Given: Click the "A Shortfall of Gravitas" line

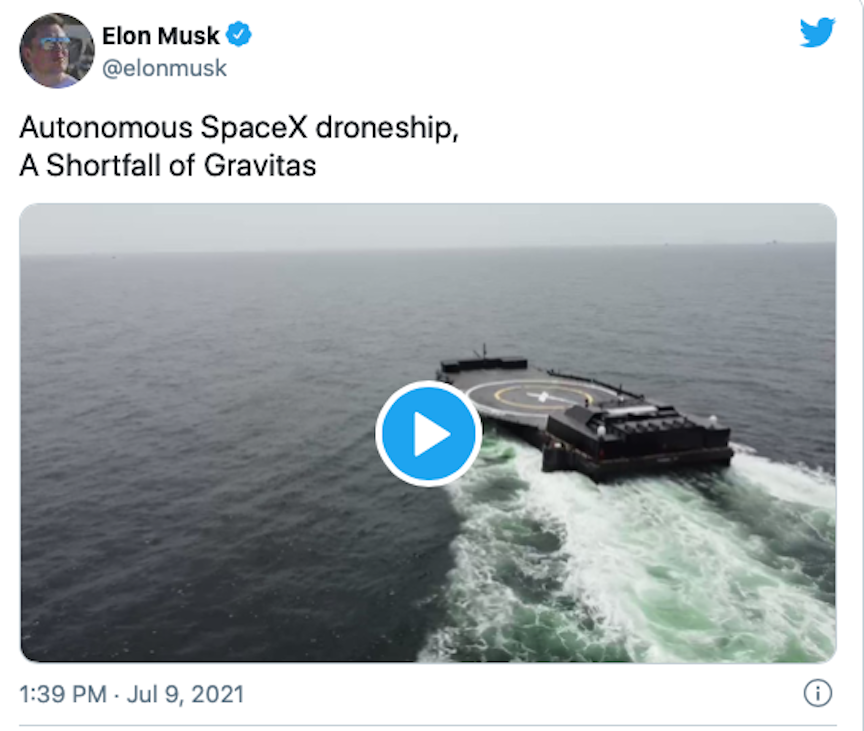Looking at the screenshot, I should [x=167, y=165].
